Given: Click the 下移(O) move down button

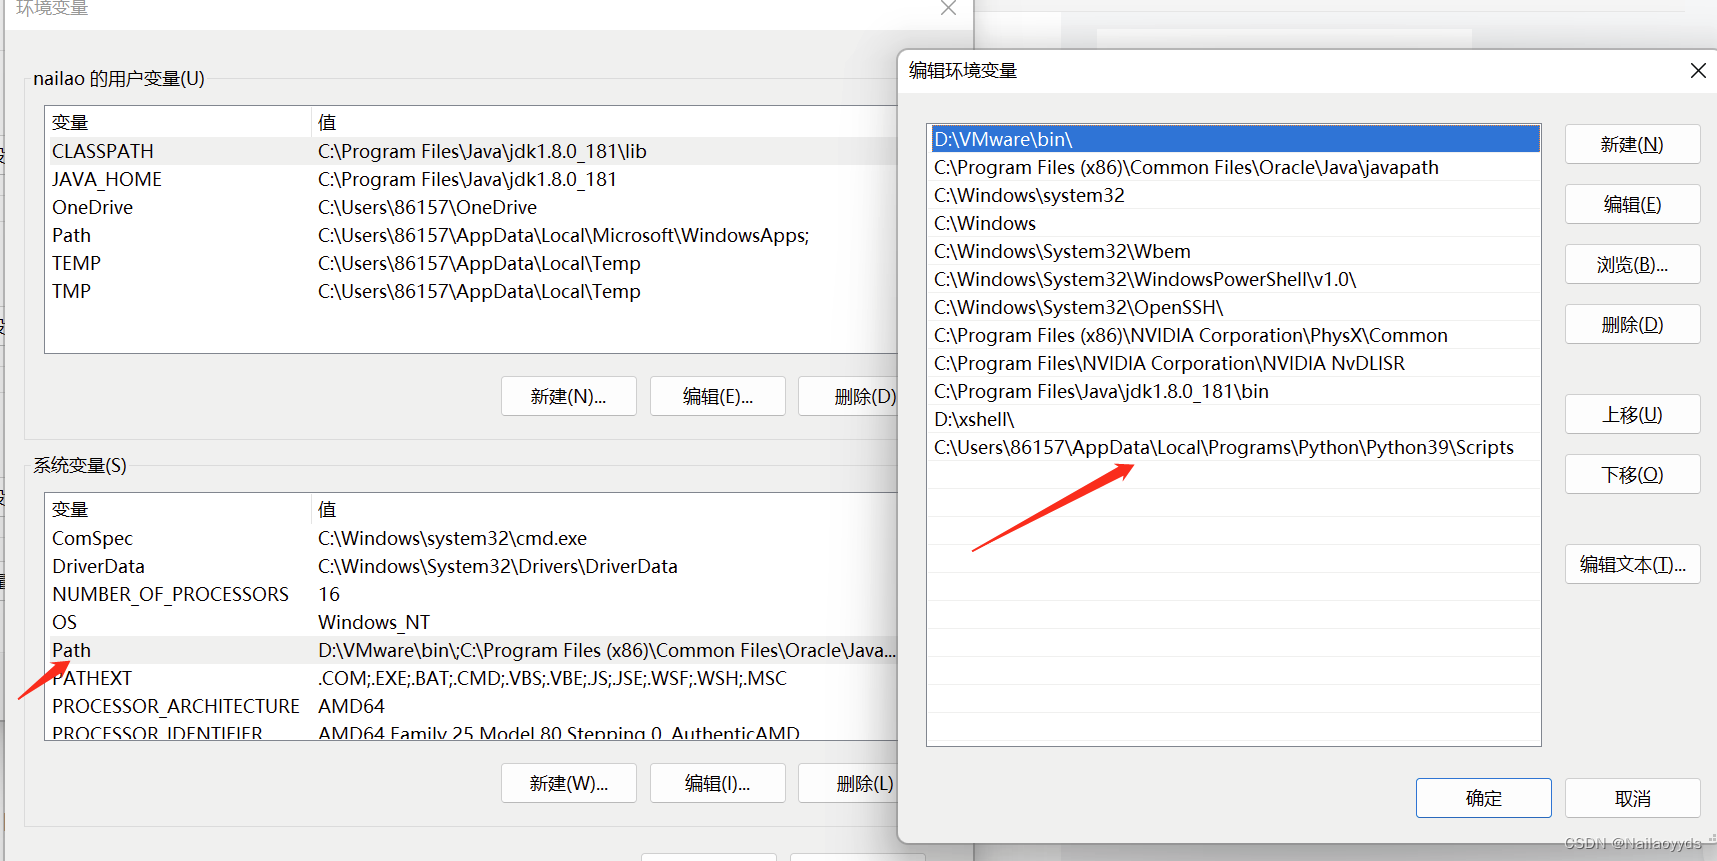Looking at the screenshot, I should [x=1632, y=474].
